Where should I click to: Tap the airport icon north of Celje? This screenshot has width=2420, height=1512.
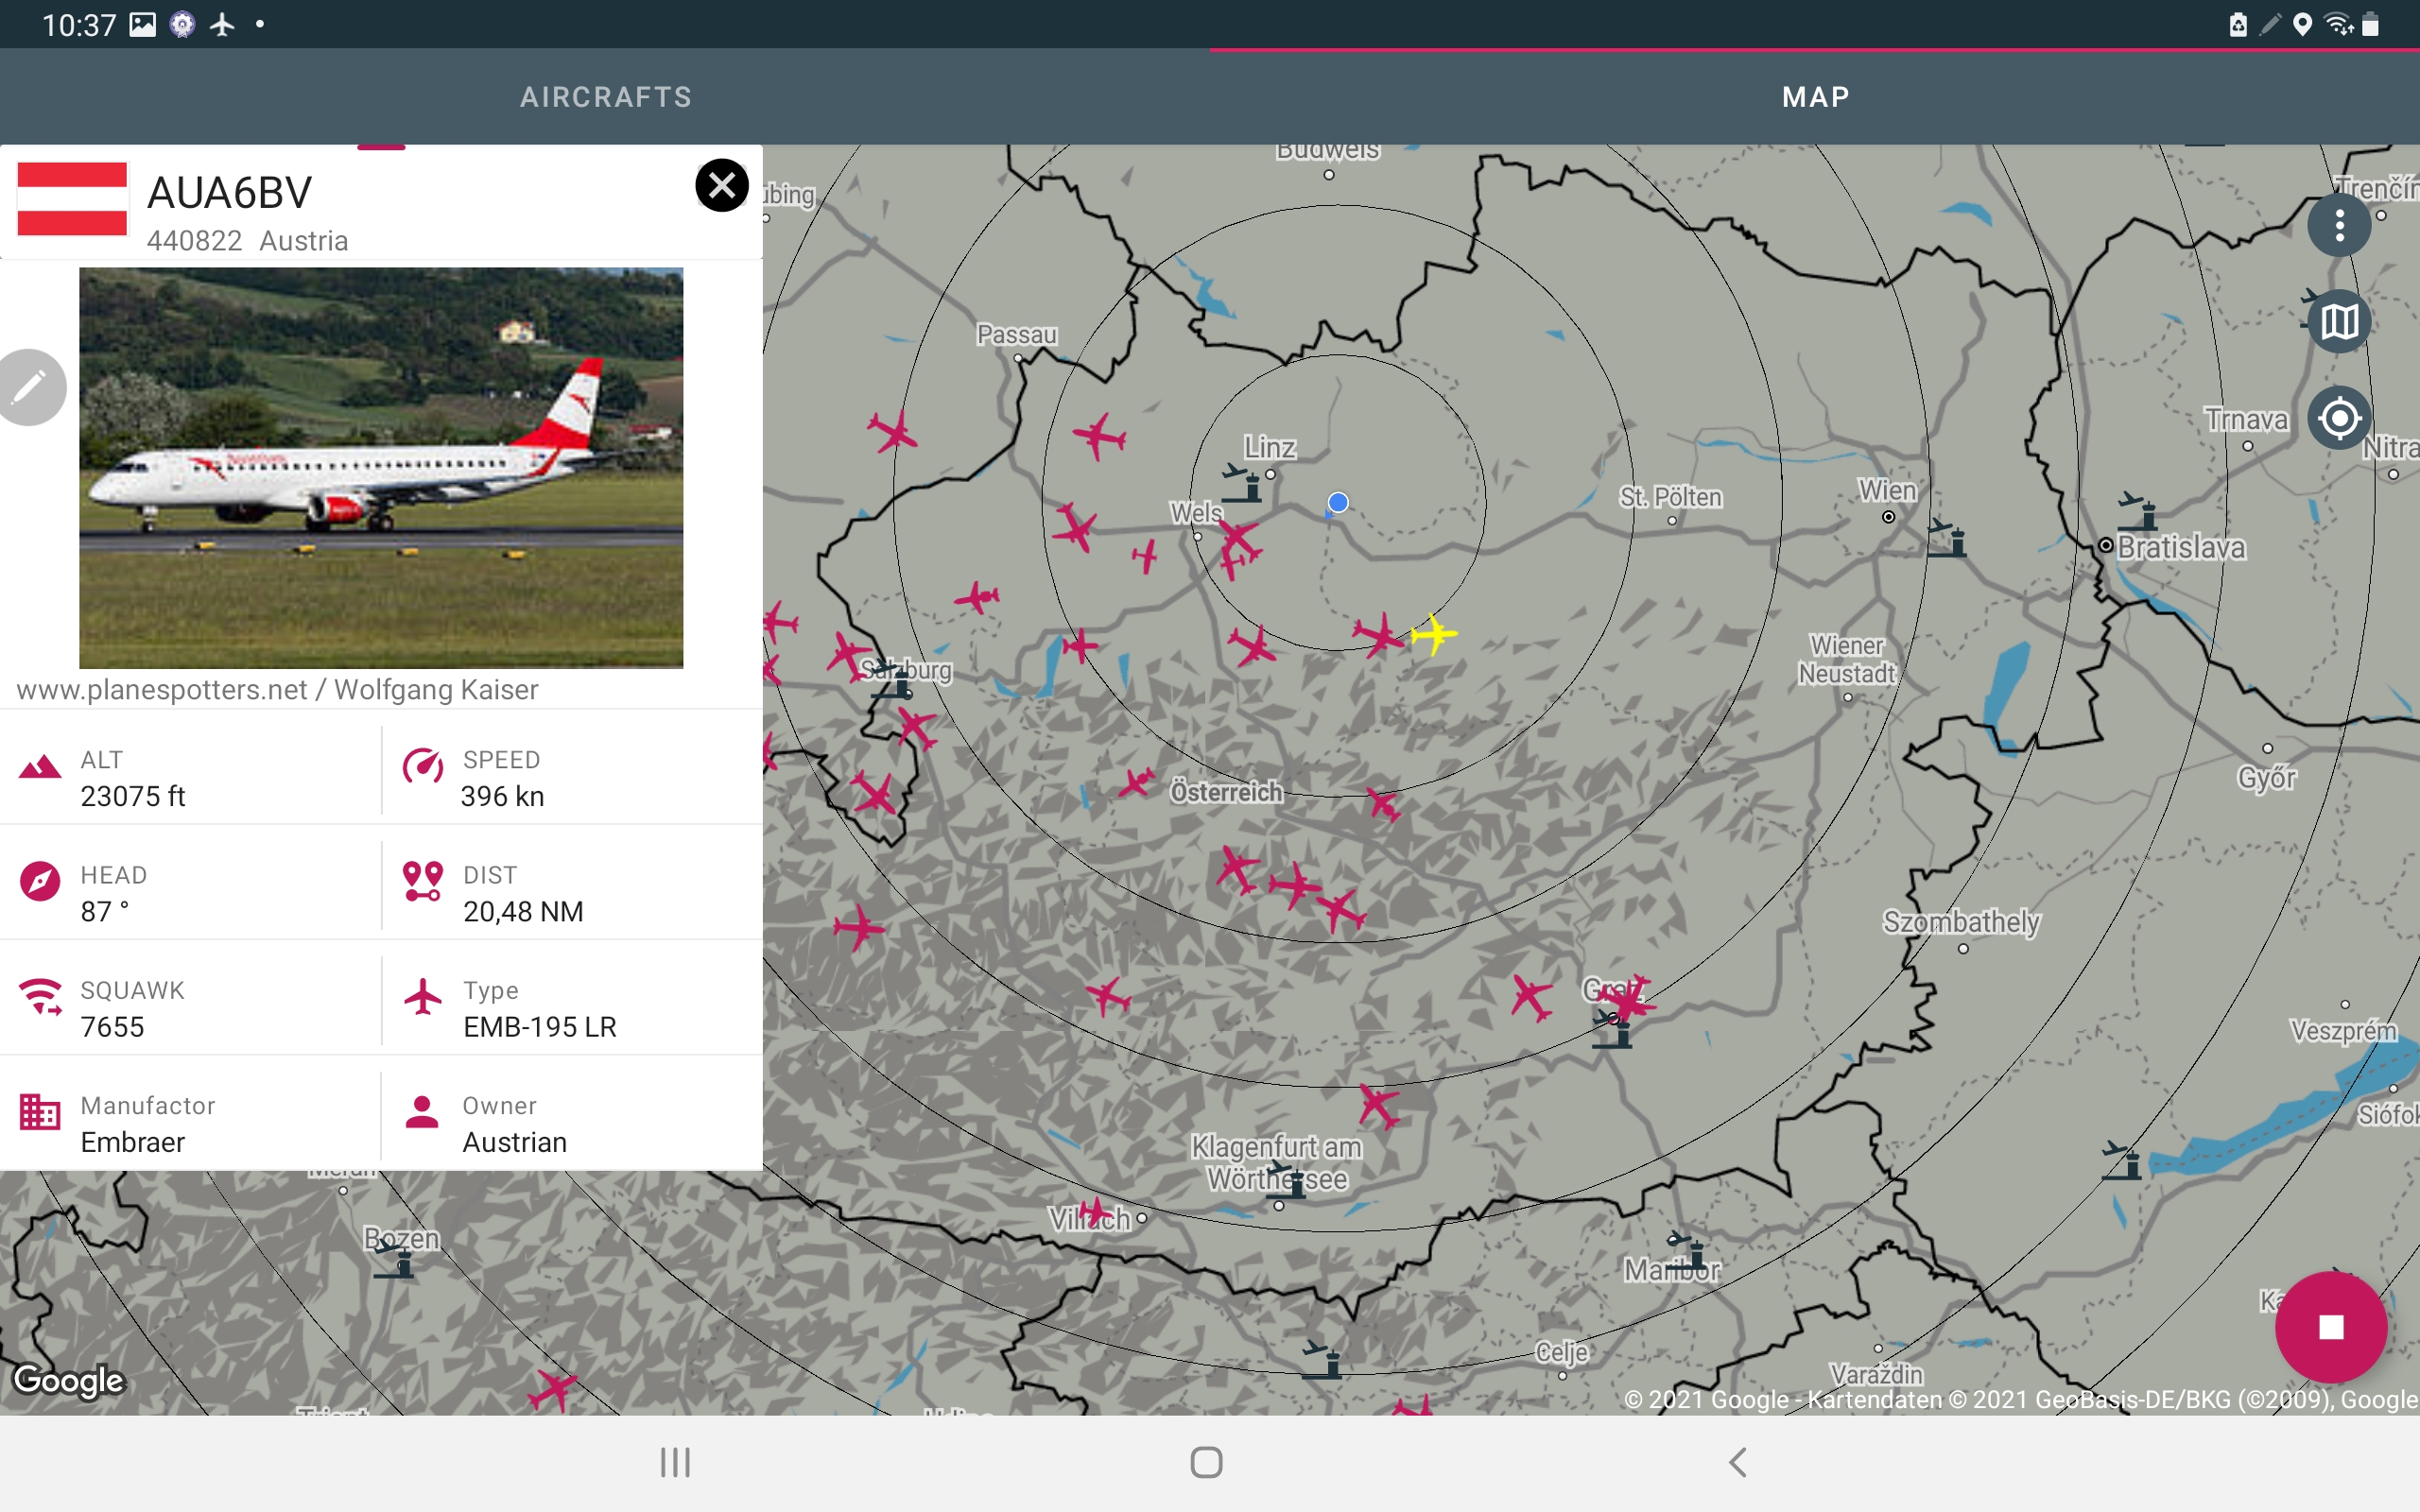pos(1322,1359)
